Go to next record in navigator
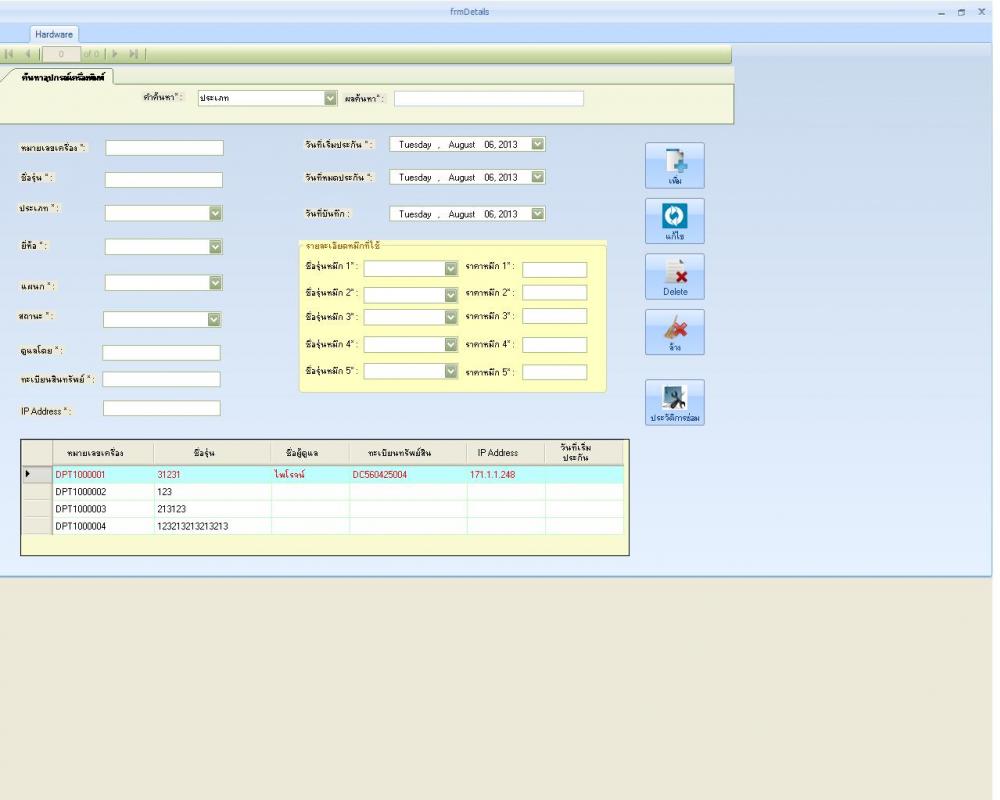1000x800 pixels. coord(115,54)
